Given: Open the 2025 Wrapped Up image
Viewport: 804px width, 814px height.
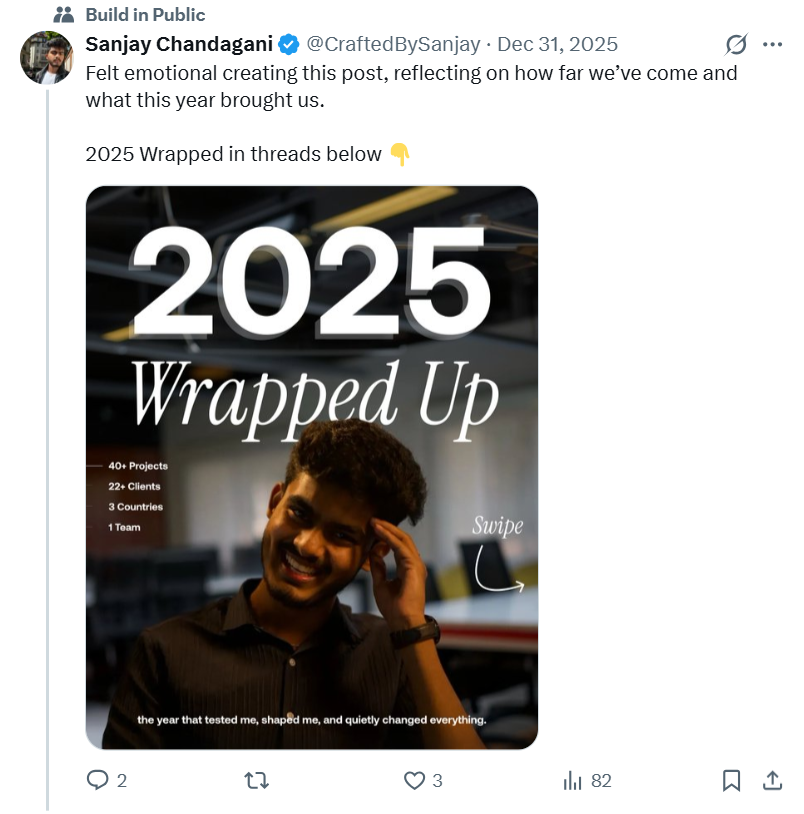Looking at the screenshot, I should (312, 467).
